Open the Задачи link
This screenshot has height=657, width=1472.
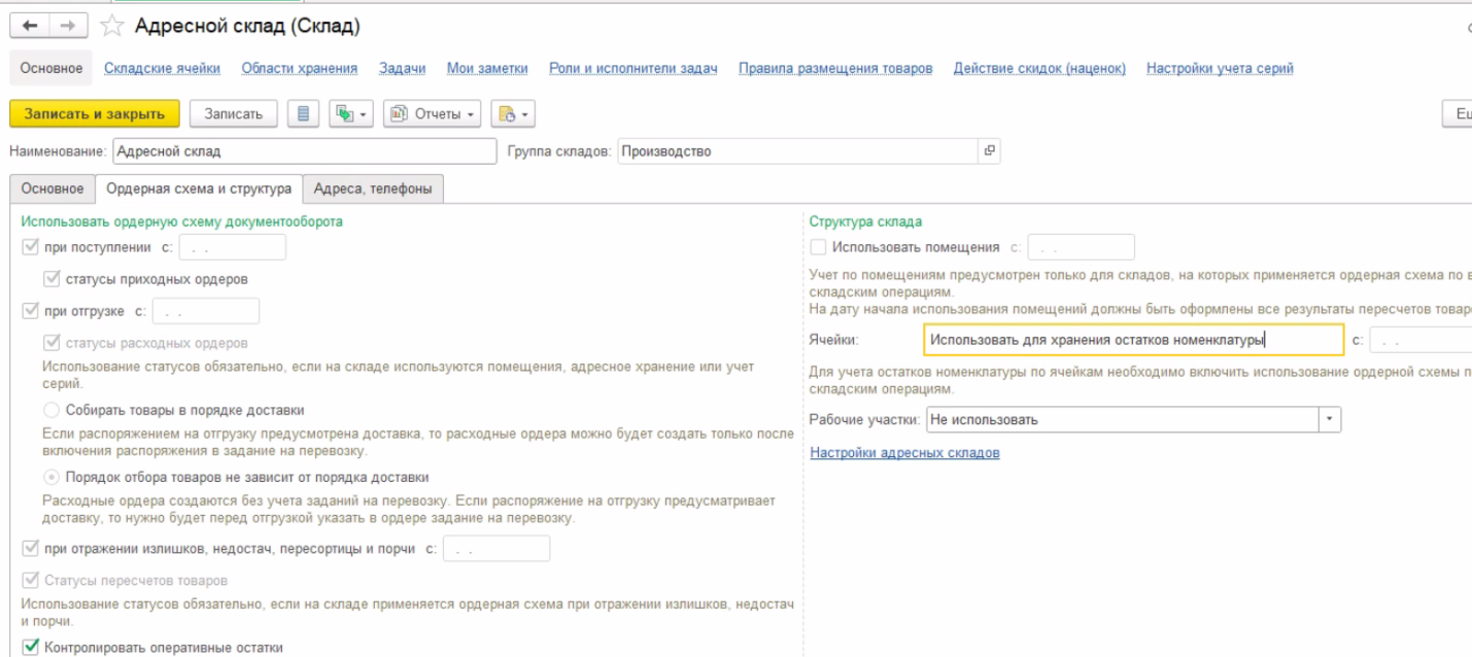point(402,68)
